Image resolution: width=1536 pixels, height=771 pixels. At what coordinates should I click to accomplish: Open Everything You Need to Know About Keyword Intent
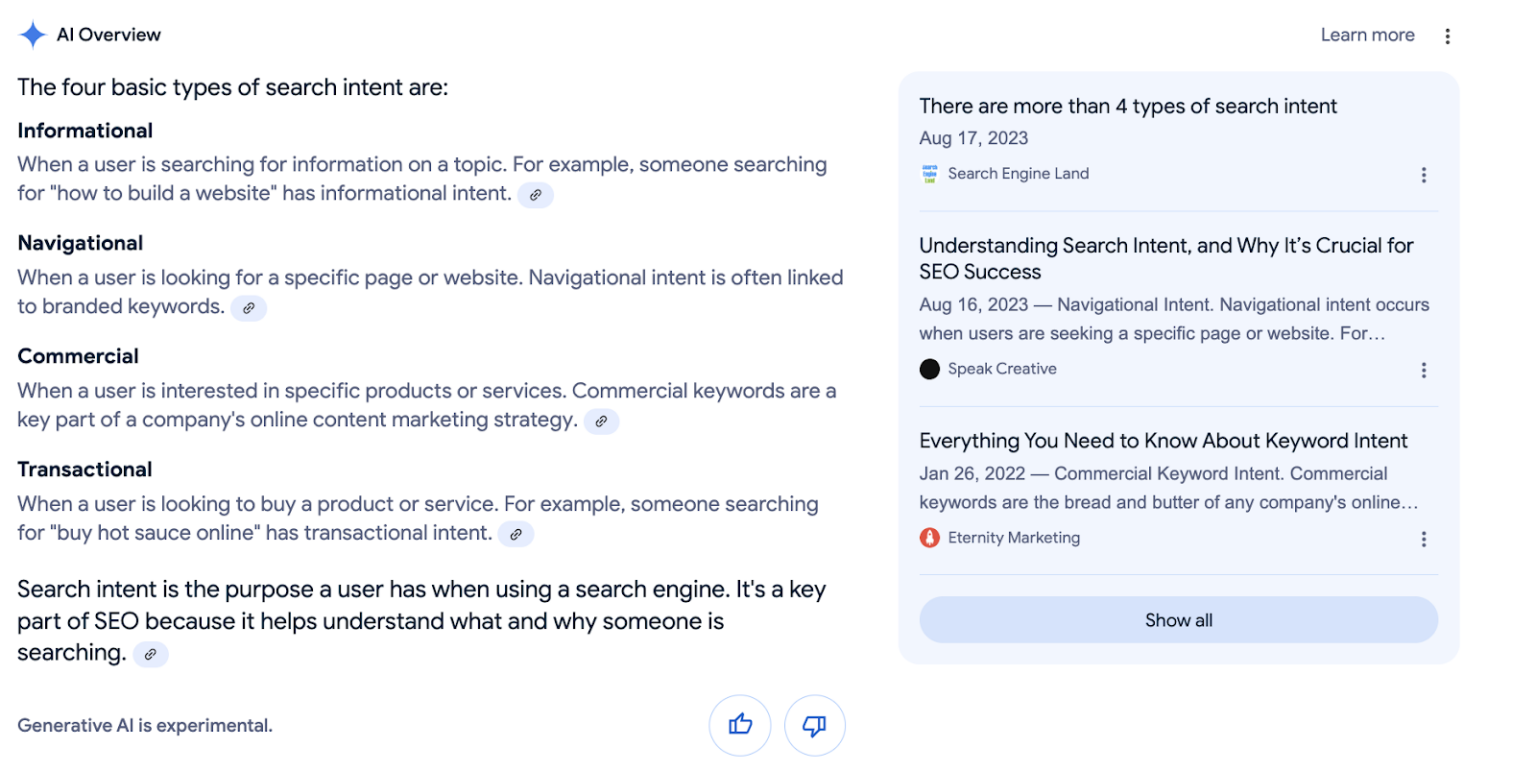click(x=1162, y=440)
